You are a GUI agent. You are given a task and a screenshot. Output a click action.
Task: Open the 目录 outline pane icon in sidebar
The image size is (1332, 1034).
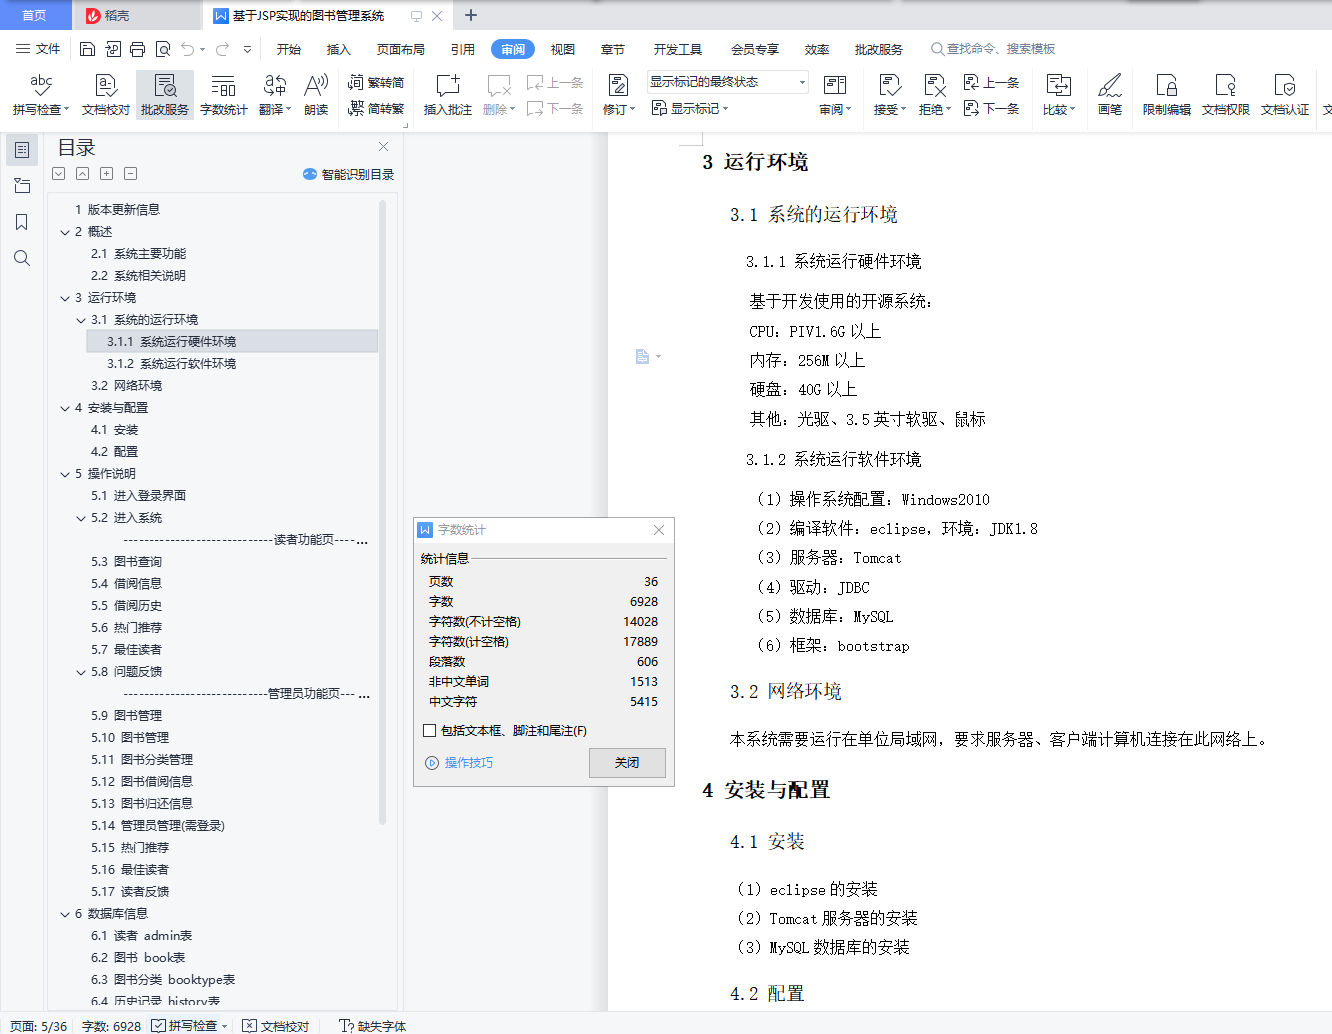22,150
